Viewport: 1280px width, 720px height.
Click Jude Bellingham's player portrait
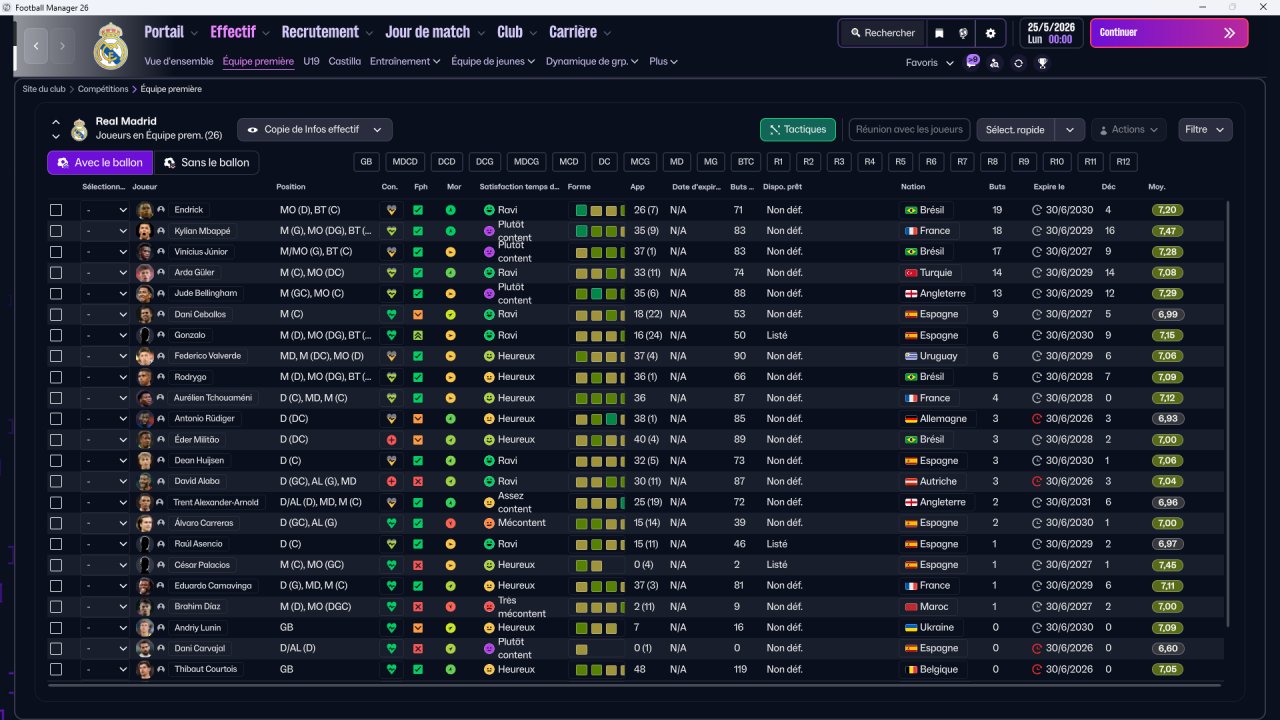[x=145, y=294]
